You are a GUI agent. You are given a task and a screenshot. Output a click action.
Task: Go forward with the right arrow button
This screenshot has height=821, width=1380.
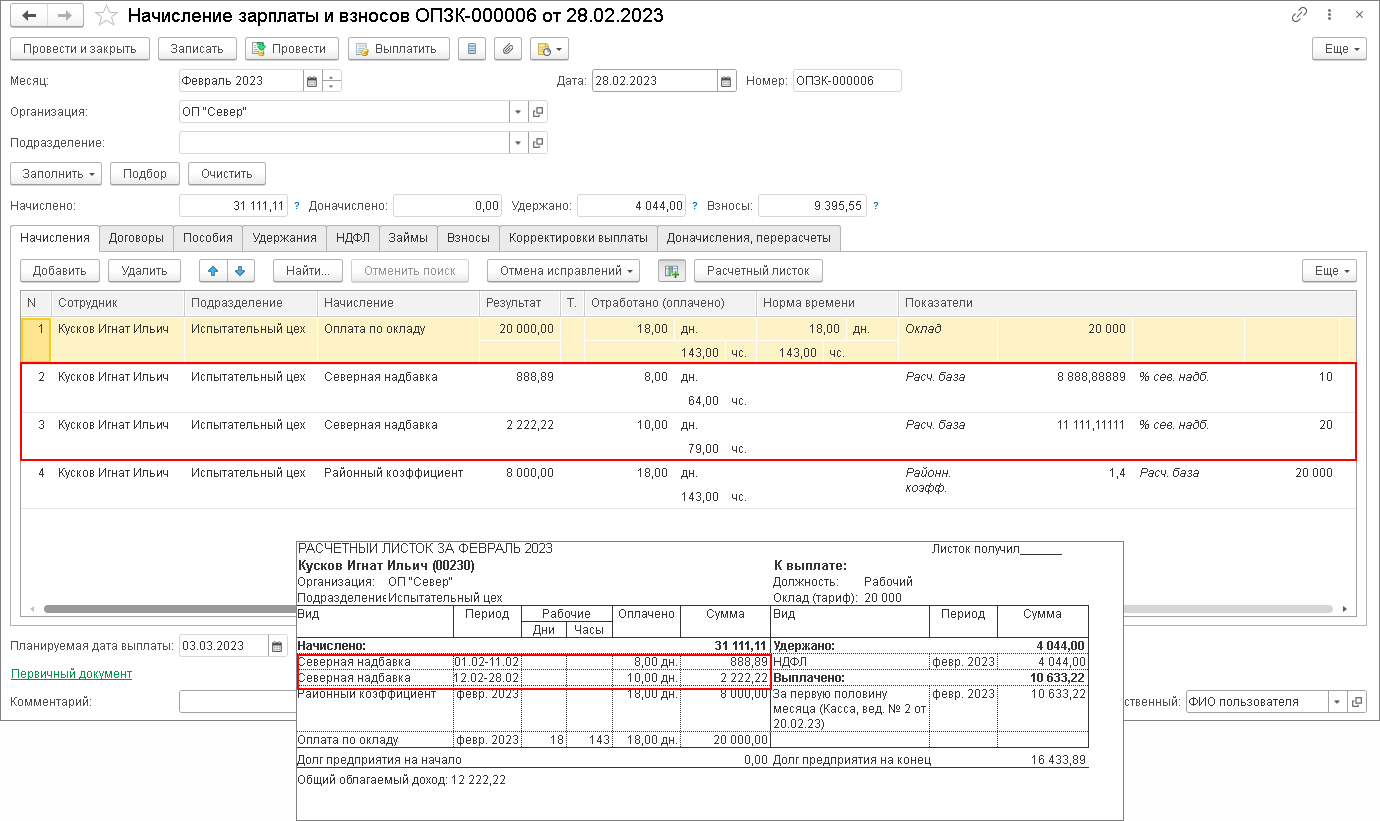coord(65,16)
